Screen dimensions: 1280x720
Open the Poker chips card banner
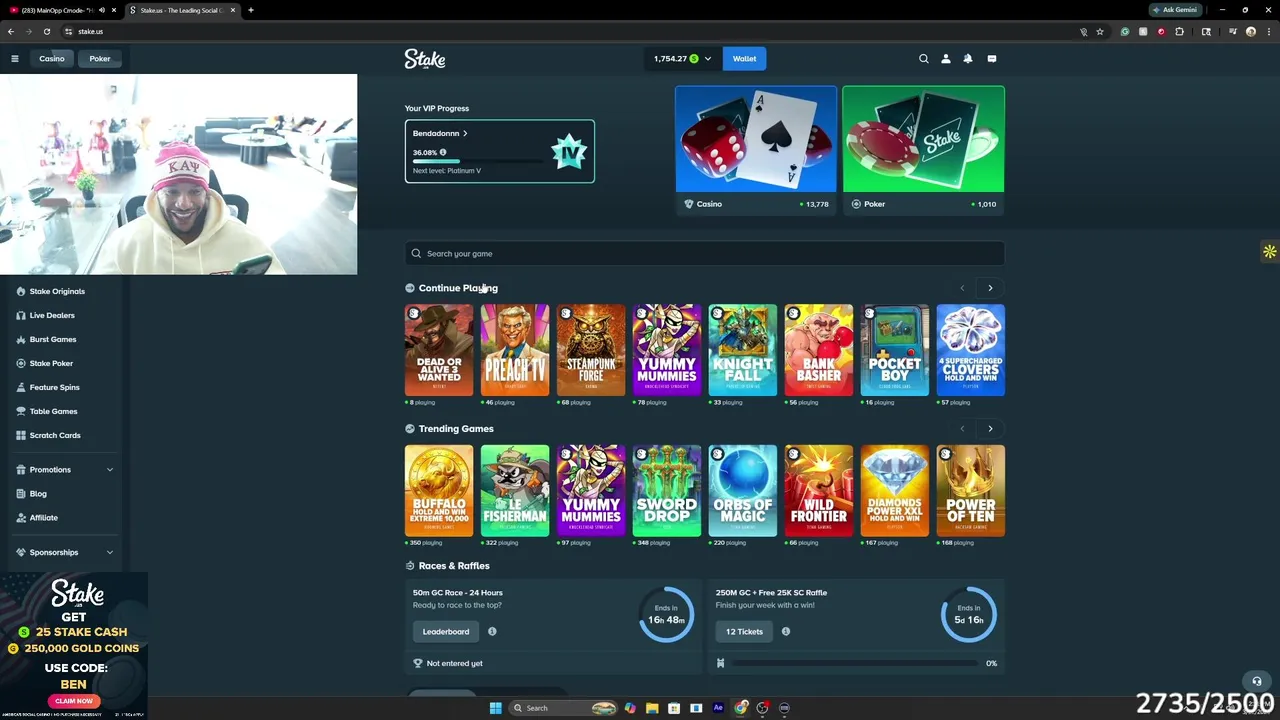point(924,152)
